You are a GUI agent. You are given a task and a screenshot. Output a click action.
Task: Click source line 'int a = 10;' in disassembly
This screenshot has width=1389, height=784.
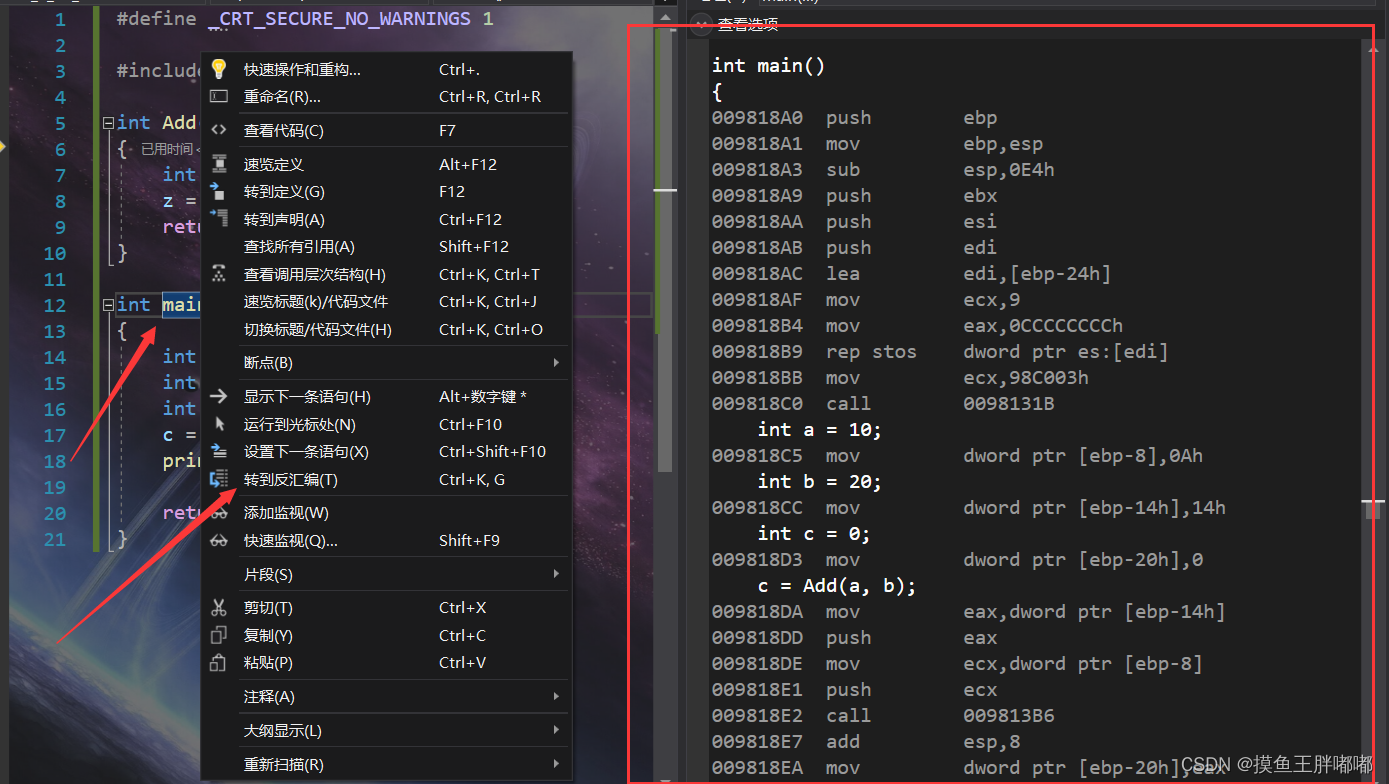click(820, 429)
